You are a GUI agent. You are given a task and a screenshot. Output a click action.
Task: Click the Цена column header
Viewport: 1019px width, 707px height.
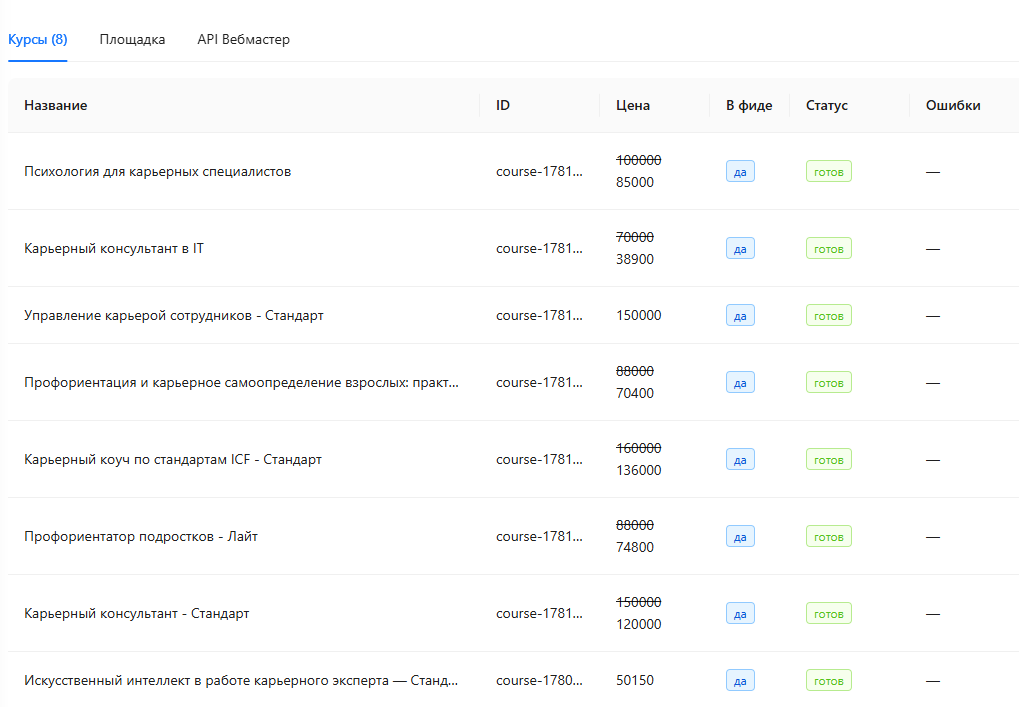pos(633,105)
